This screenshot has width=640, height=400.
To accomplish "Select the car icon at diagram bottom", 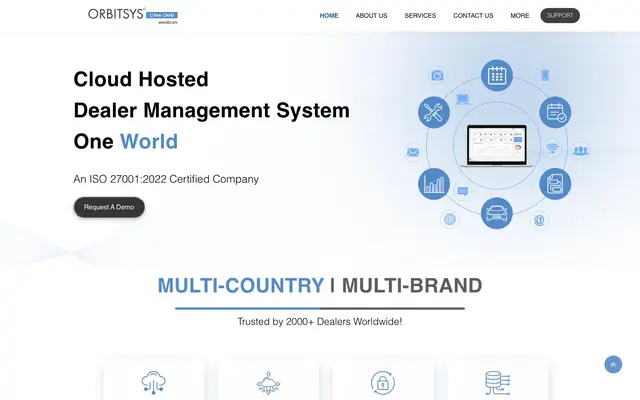I will click(496, 213).
